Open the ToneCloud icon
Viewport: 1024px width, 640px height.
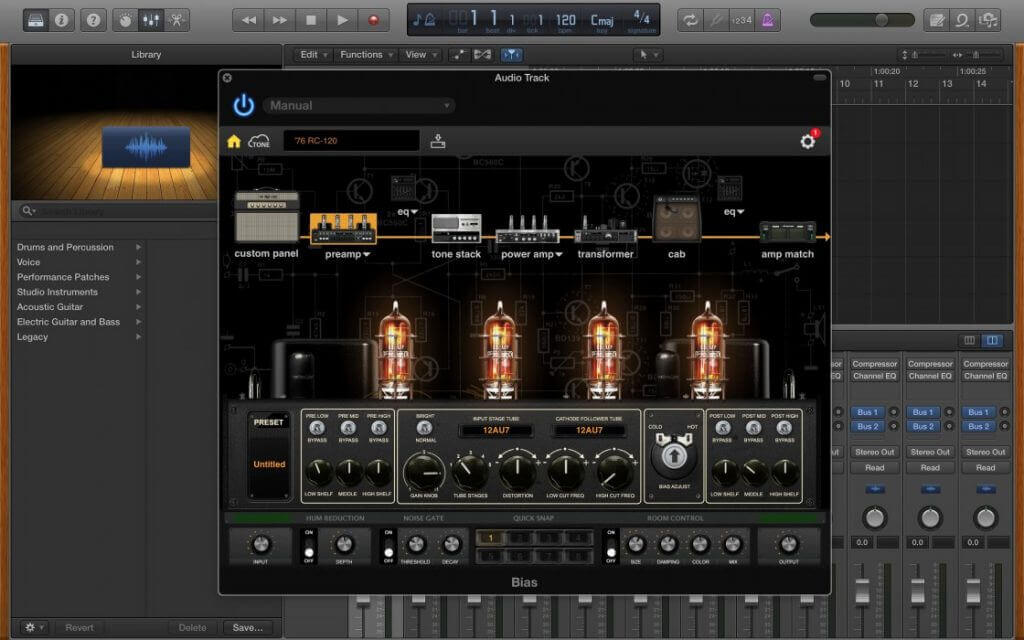click(259, 141)
